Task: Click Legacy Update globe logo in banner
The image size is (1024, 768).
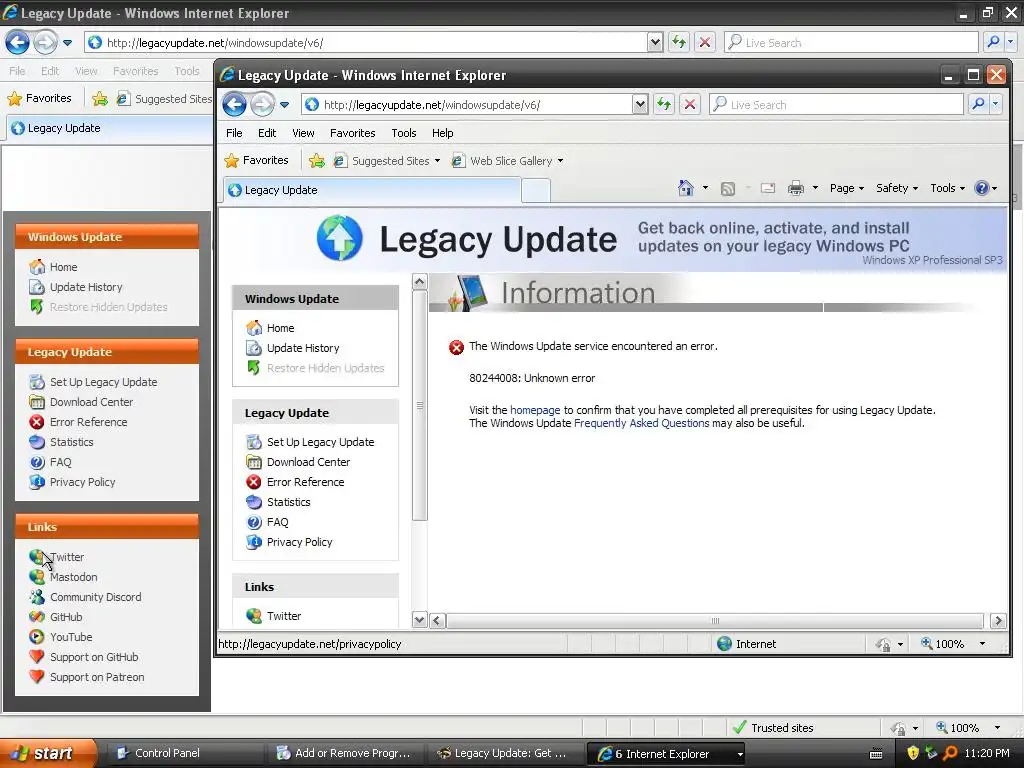Action: coord(340,238)
